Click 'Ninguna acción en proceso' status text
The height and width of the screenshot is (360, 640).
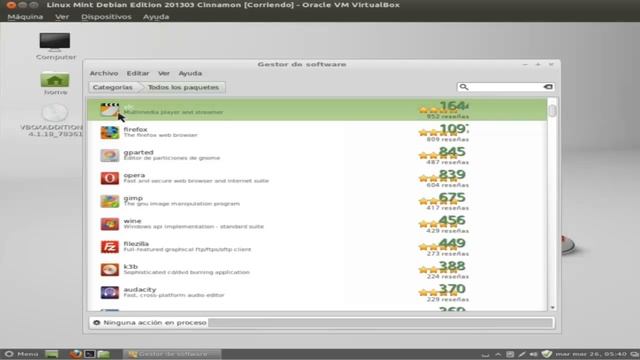[x=155, y=322]
